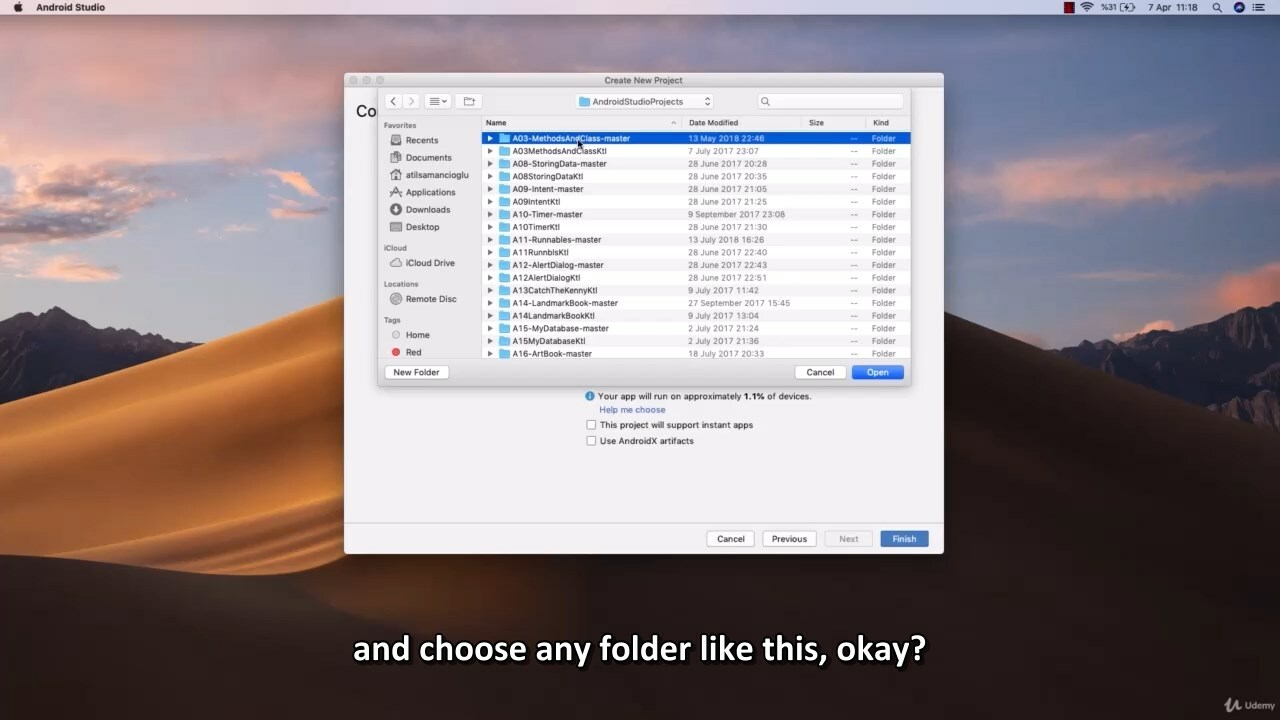Select the A14-LandmarkBook-master folder
The height and width of the screenshot is (720, 1280).
(696, 303)
